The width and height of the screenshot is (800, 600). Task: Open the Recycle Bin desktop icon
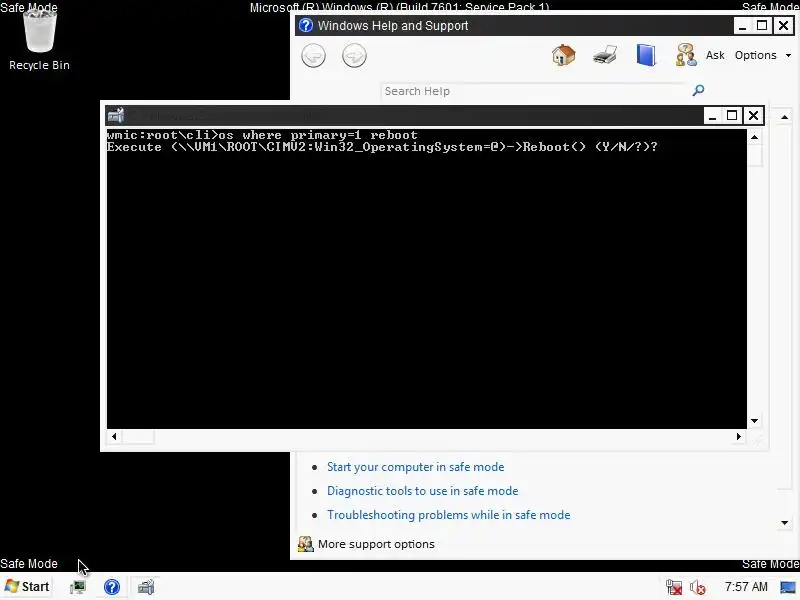[x=39, y=41]
